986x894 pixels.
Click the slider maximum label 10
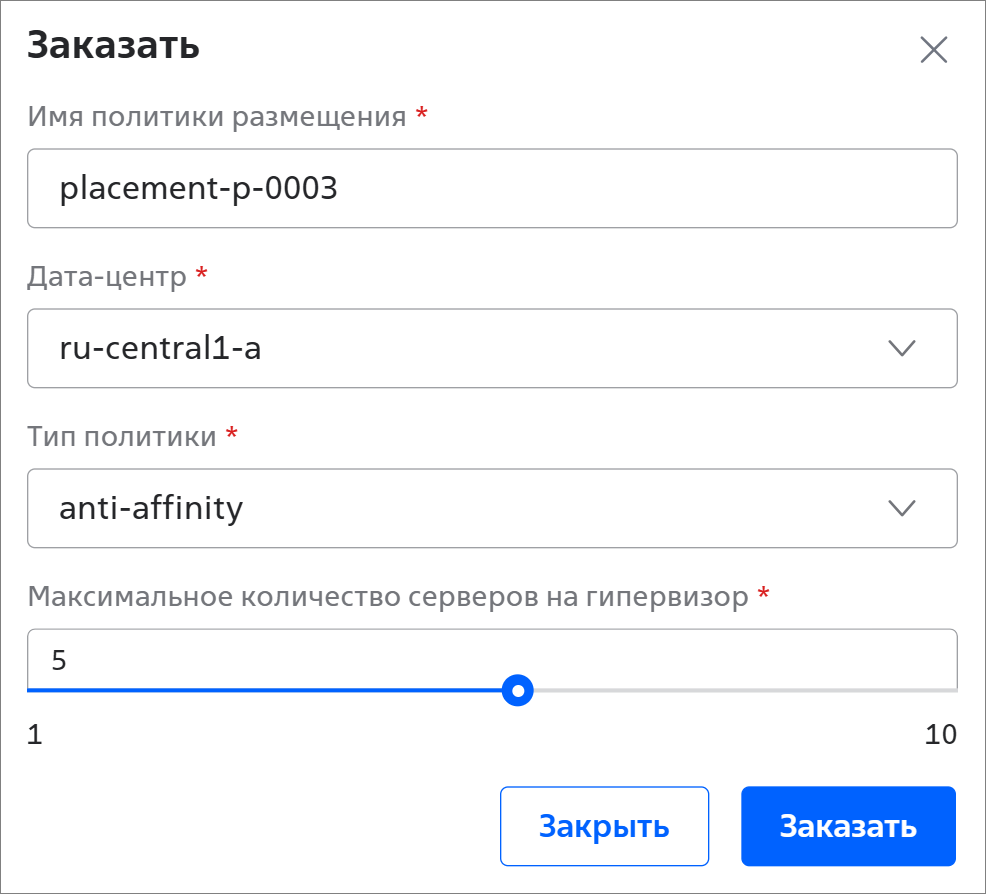[940, 735]
